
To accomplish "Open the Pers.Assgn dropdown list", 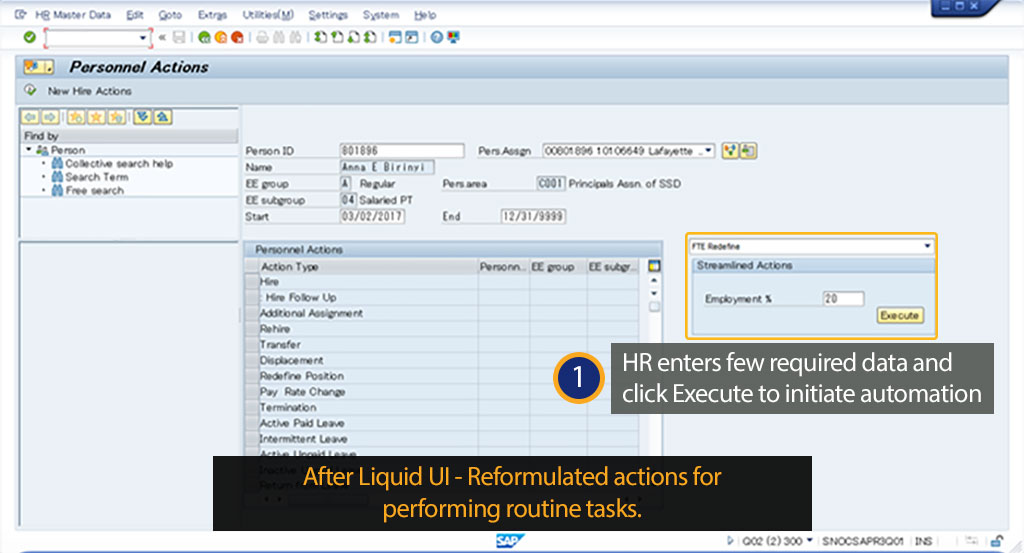I will pyautogui.click(x=708, y=151).
